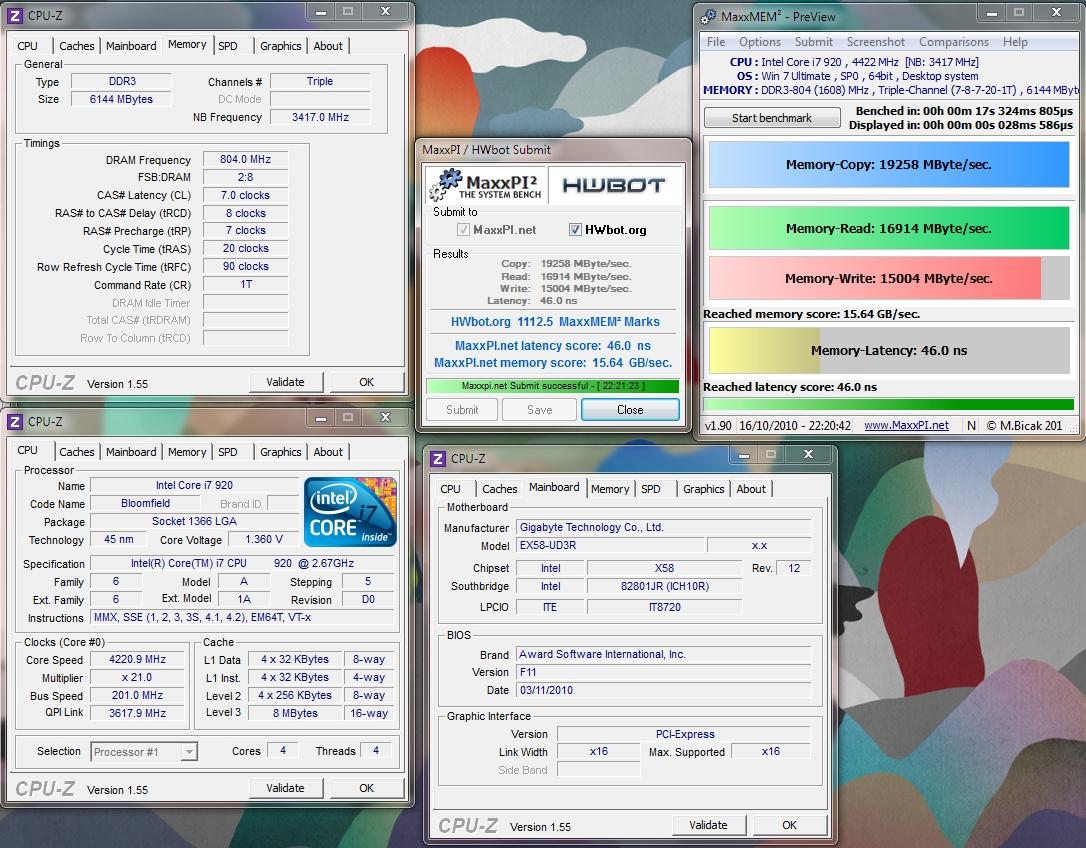
Task: Click the CPU-Z icon in memory window title
Action: pos(15,15)
